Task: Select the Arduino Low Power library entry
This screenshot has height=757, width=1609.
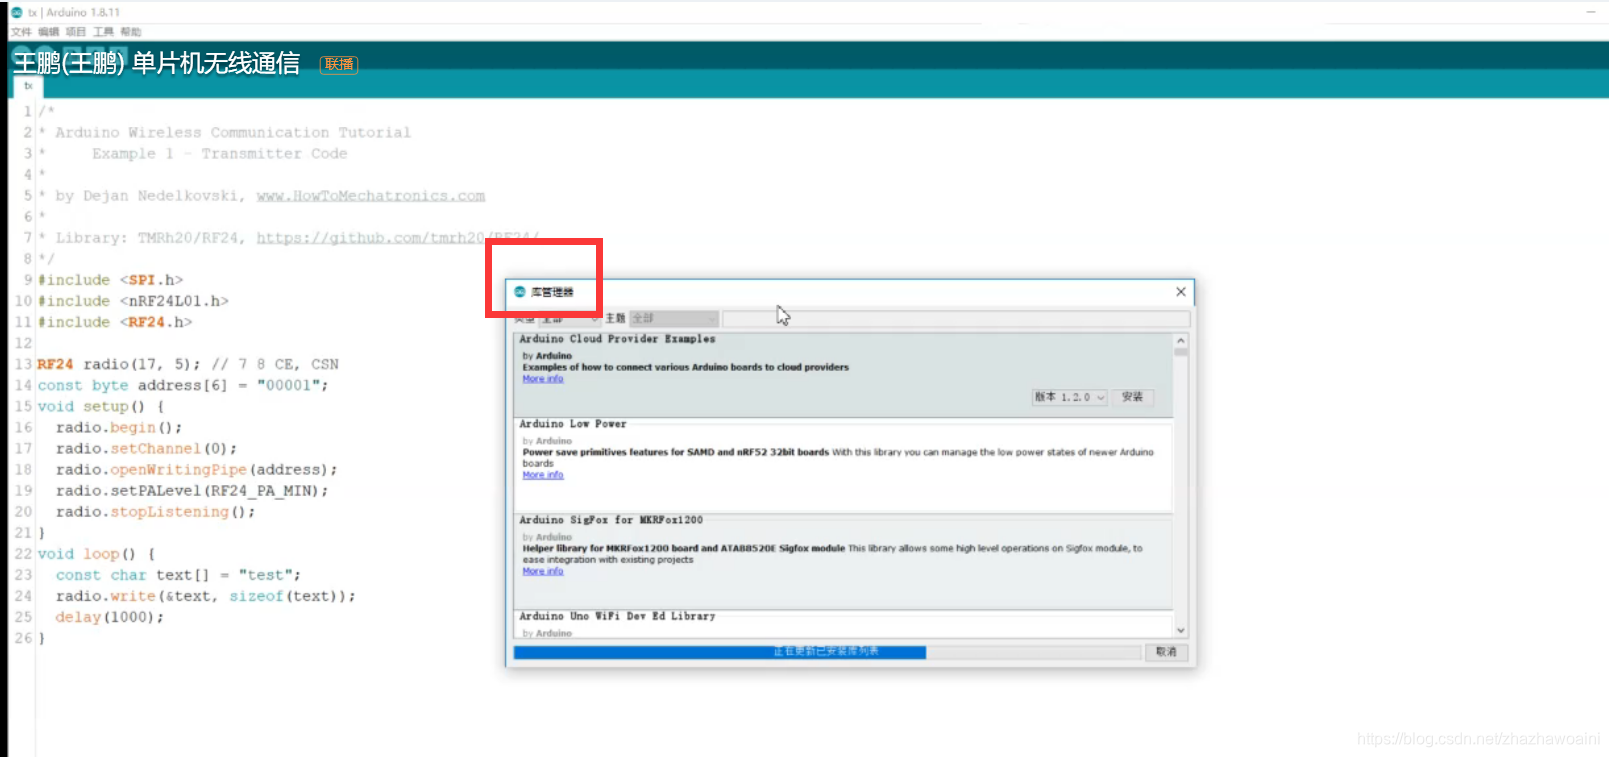Action: (842, 466)
